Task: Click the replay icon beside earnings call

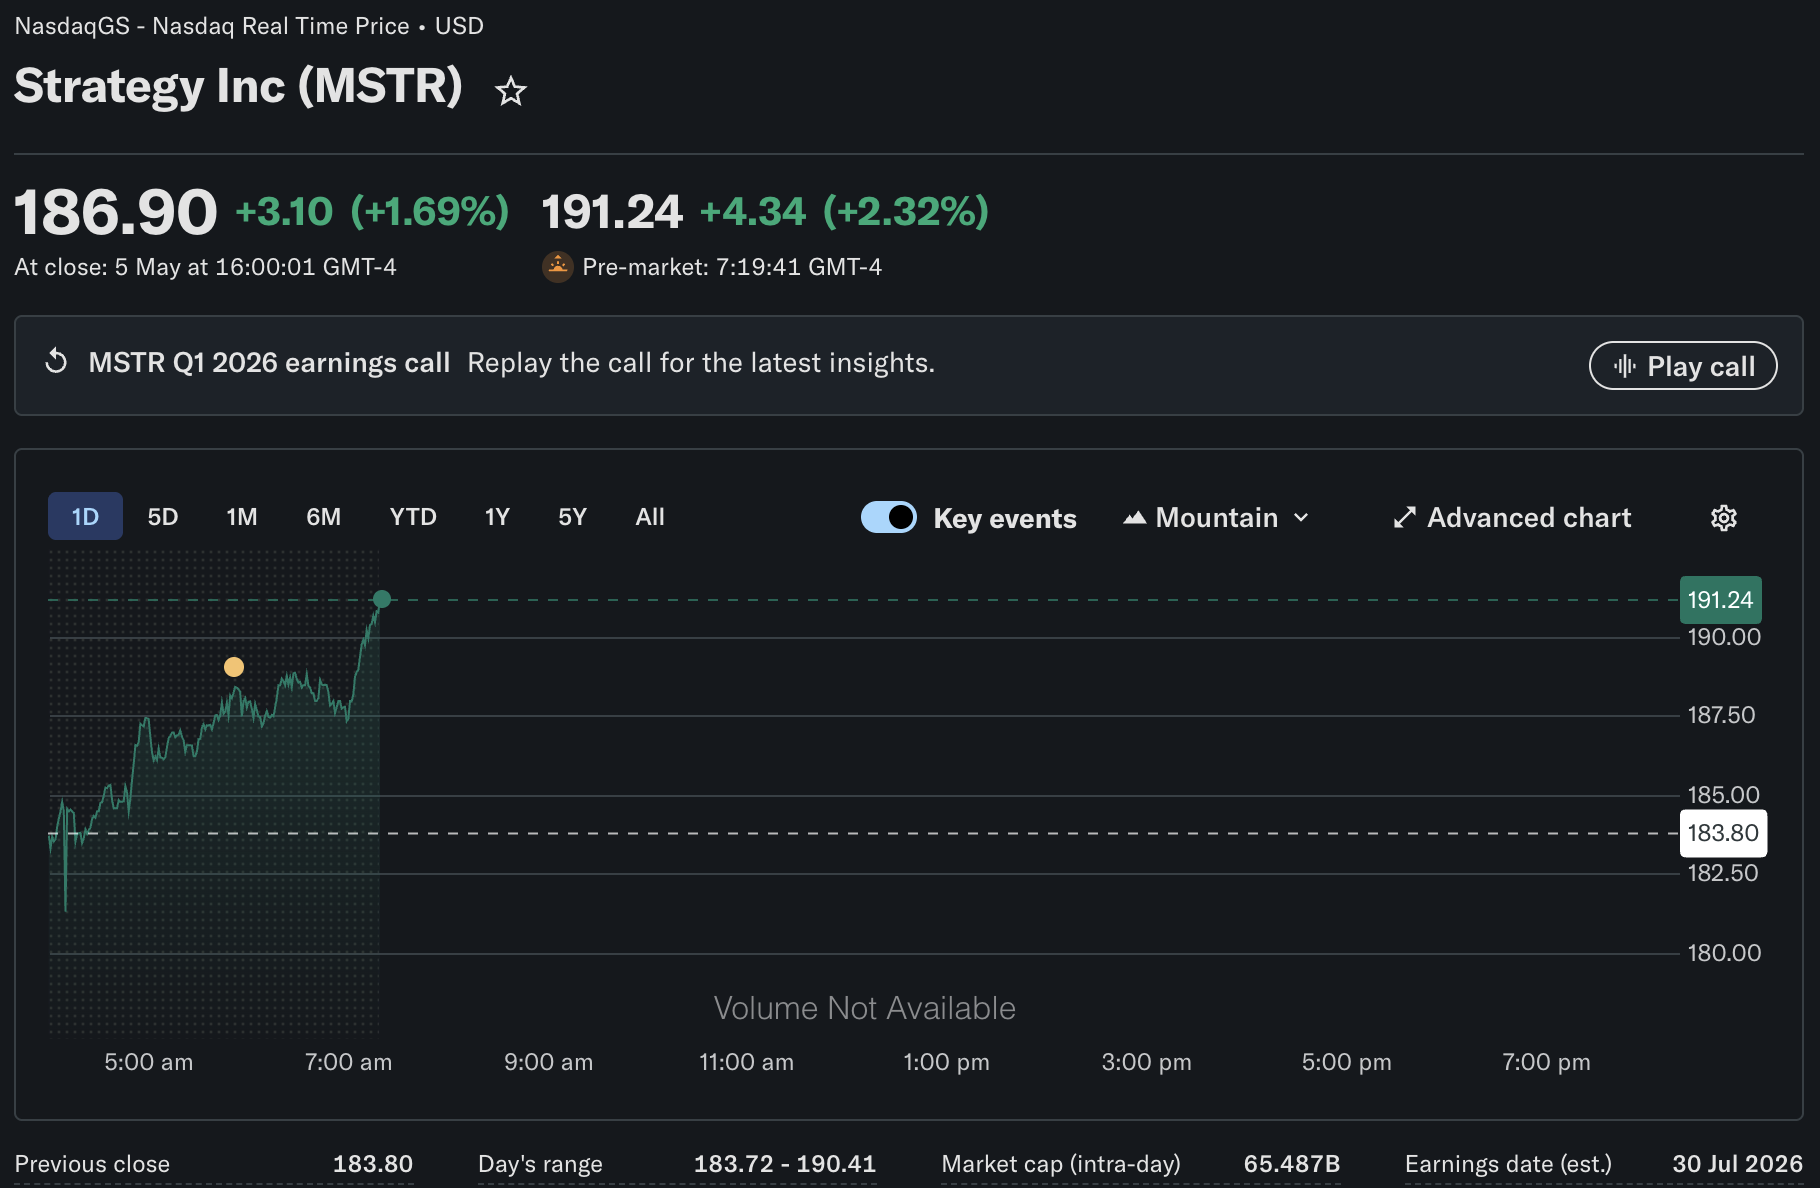Action: pos(57,362)
